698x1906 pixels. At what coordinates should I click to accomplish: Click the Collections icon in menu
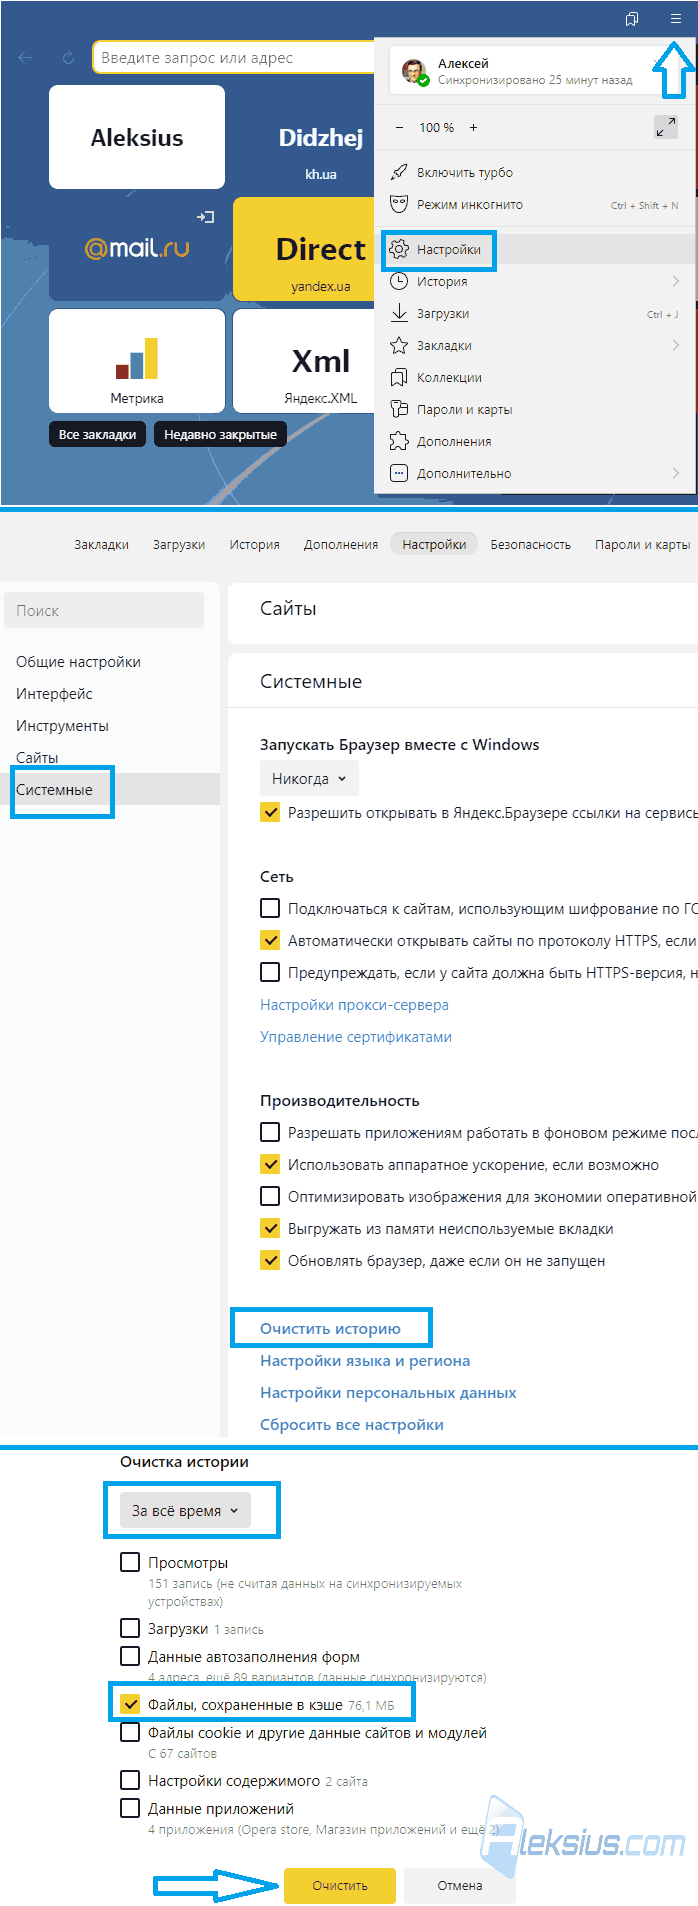coord(399,377)
